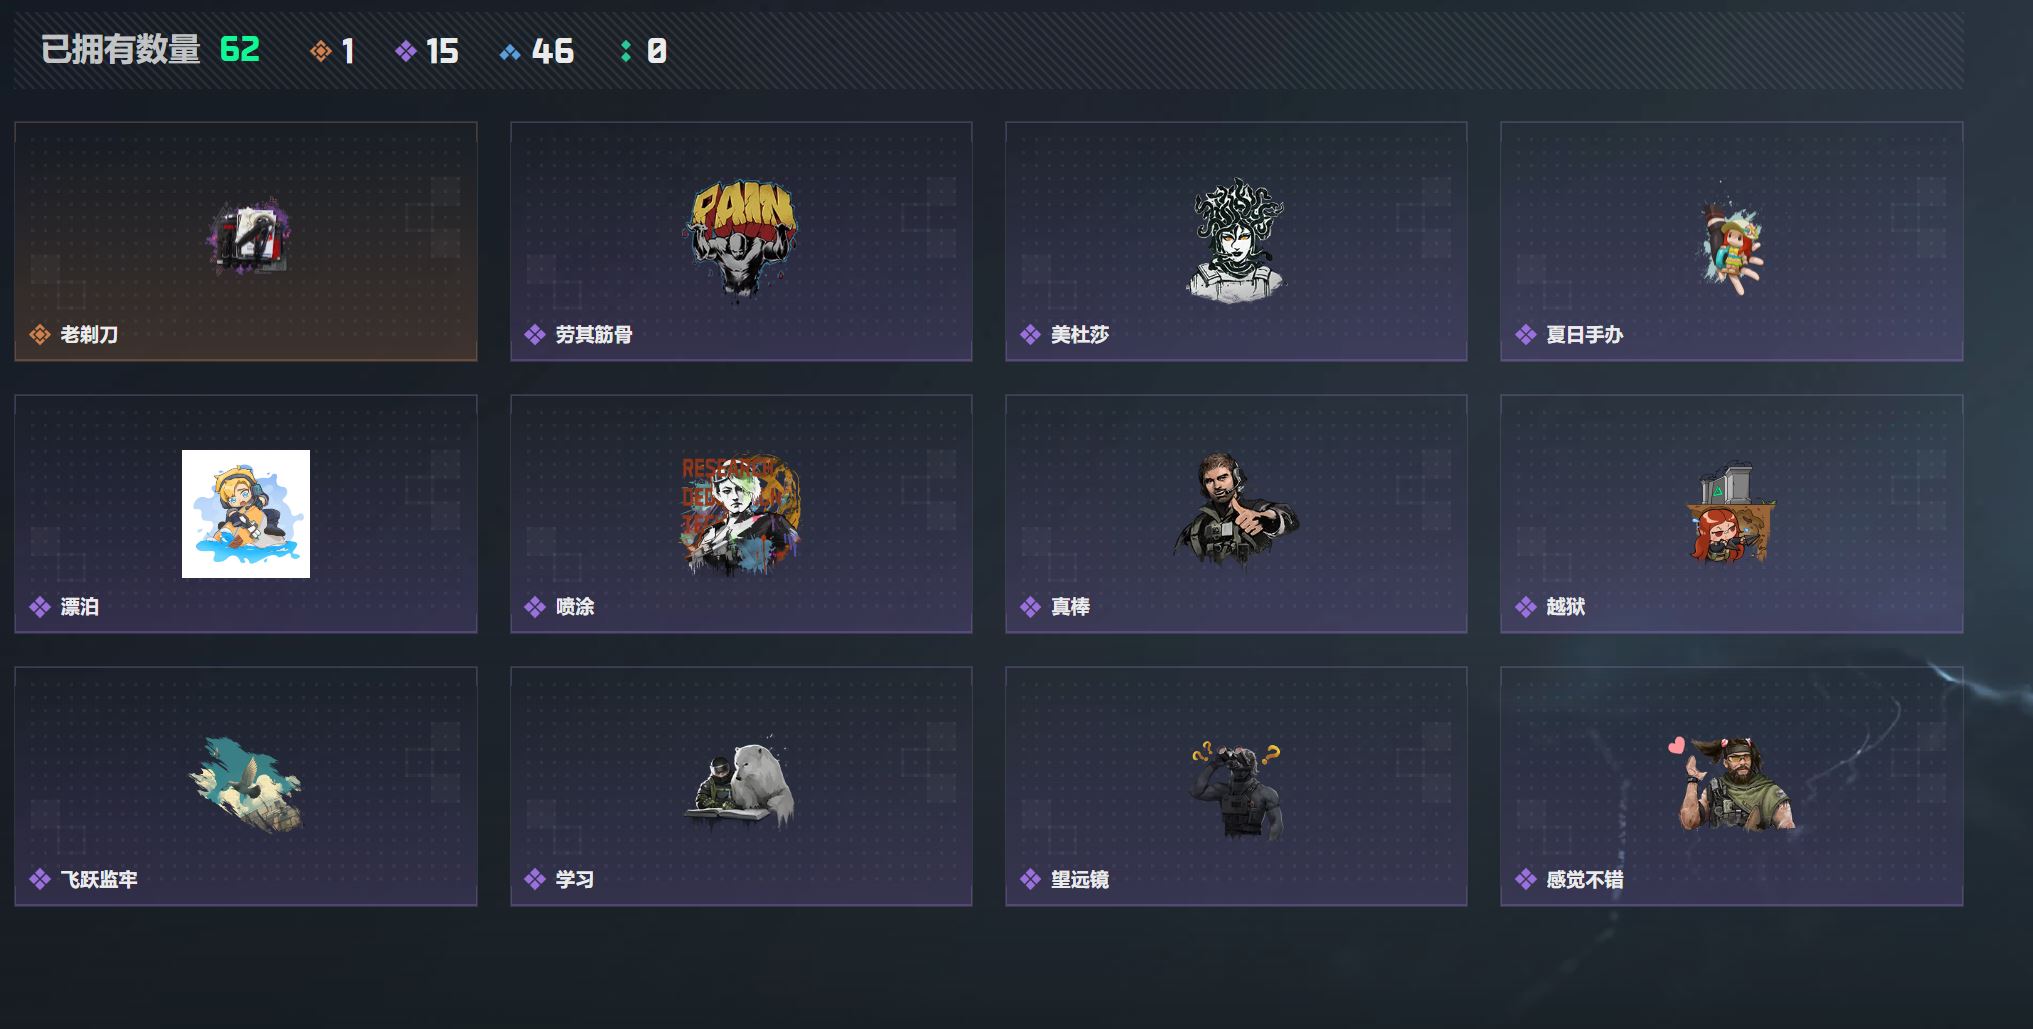This screenshot has width=2033, height=1029.
Task: Click the PAIN graffiti icon 劳其筋骨
Action: [741, 239]
